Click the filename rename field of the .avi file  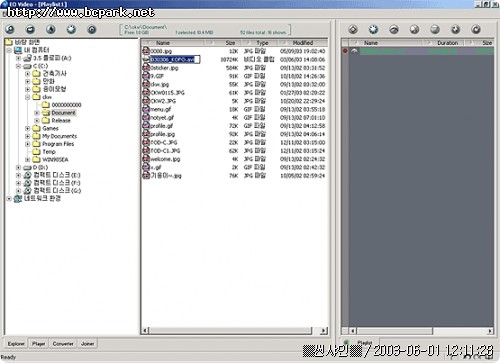[175, 59]
